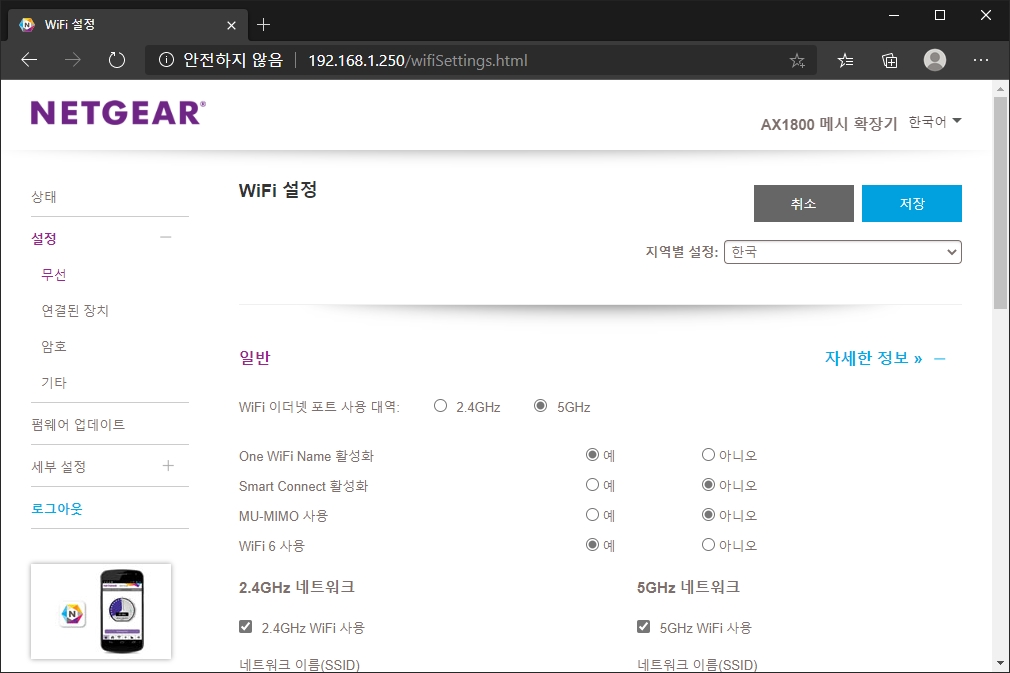Click the browser forward arrow
Viewport: 1010px width, 673px height.
pos(73,61)
